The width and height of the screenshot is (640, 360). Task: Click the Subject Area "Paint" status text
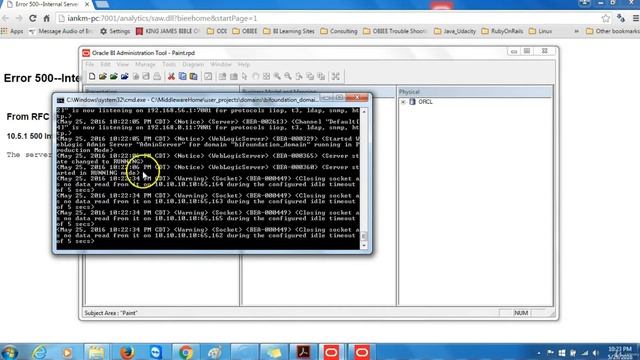[111, 313]
